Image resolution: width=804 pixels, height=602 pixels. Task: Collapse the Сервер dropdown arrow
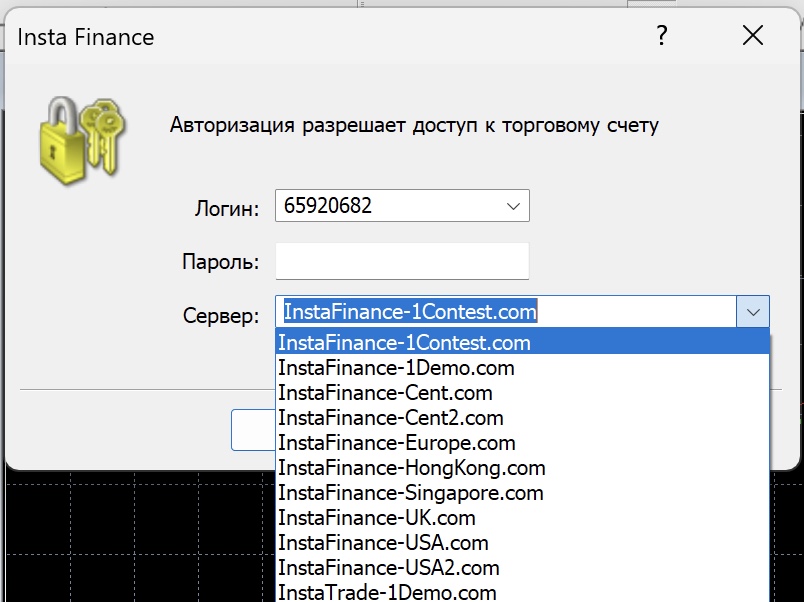[753, 312]
